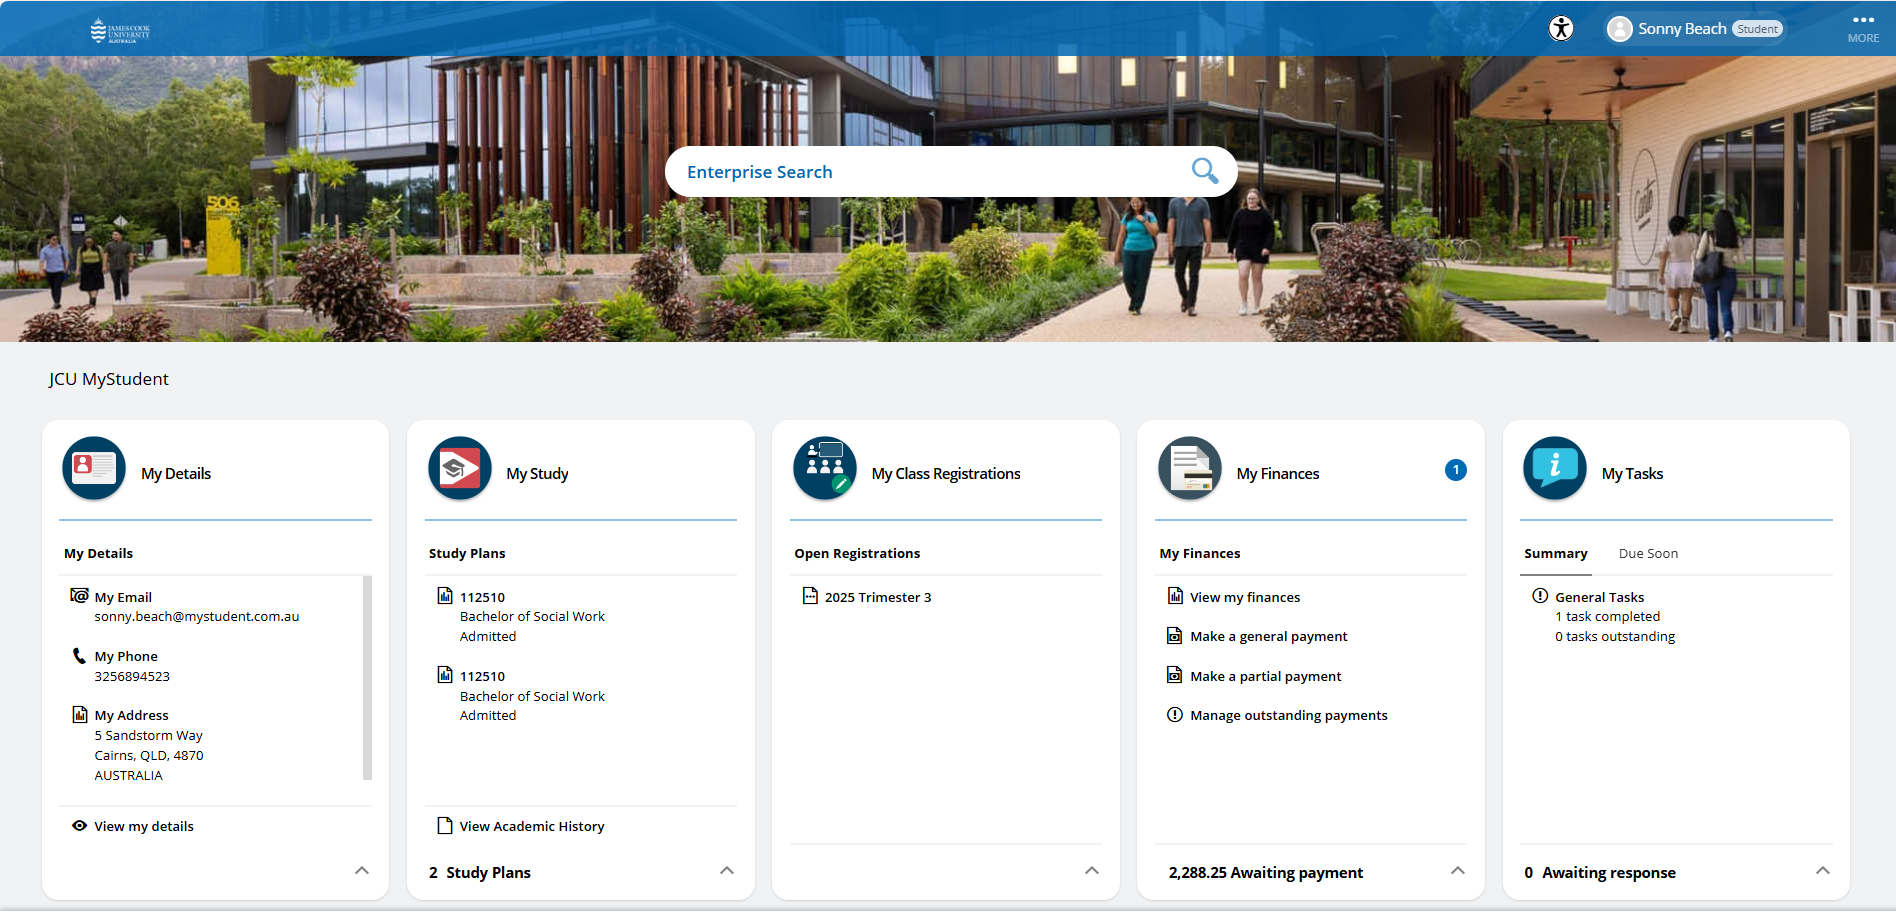This screenshot has width=1896, height=912.
Task: Collapse the My Study card chevron
Action: (727, 871)
